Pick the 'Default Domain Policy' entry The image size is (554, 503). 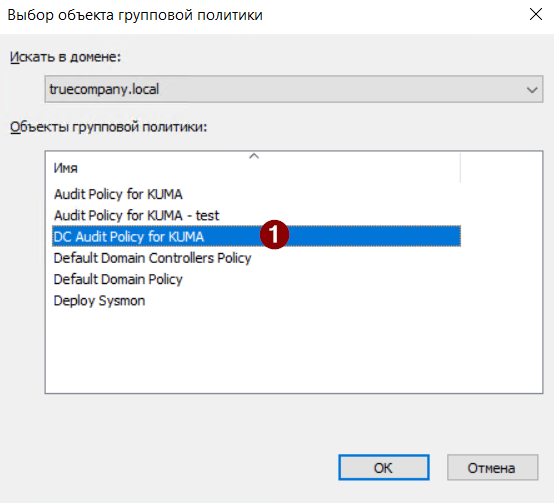257,279
